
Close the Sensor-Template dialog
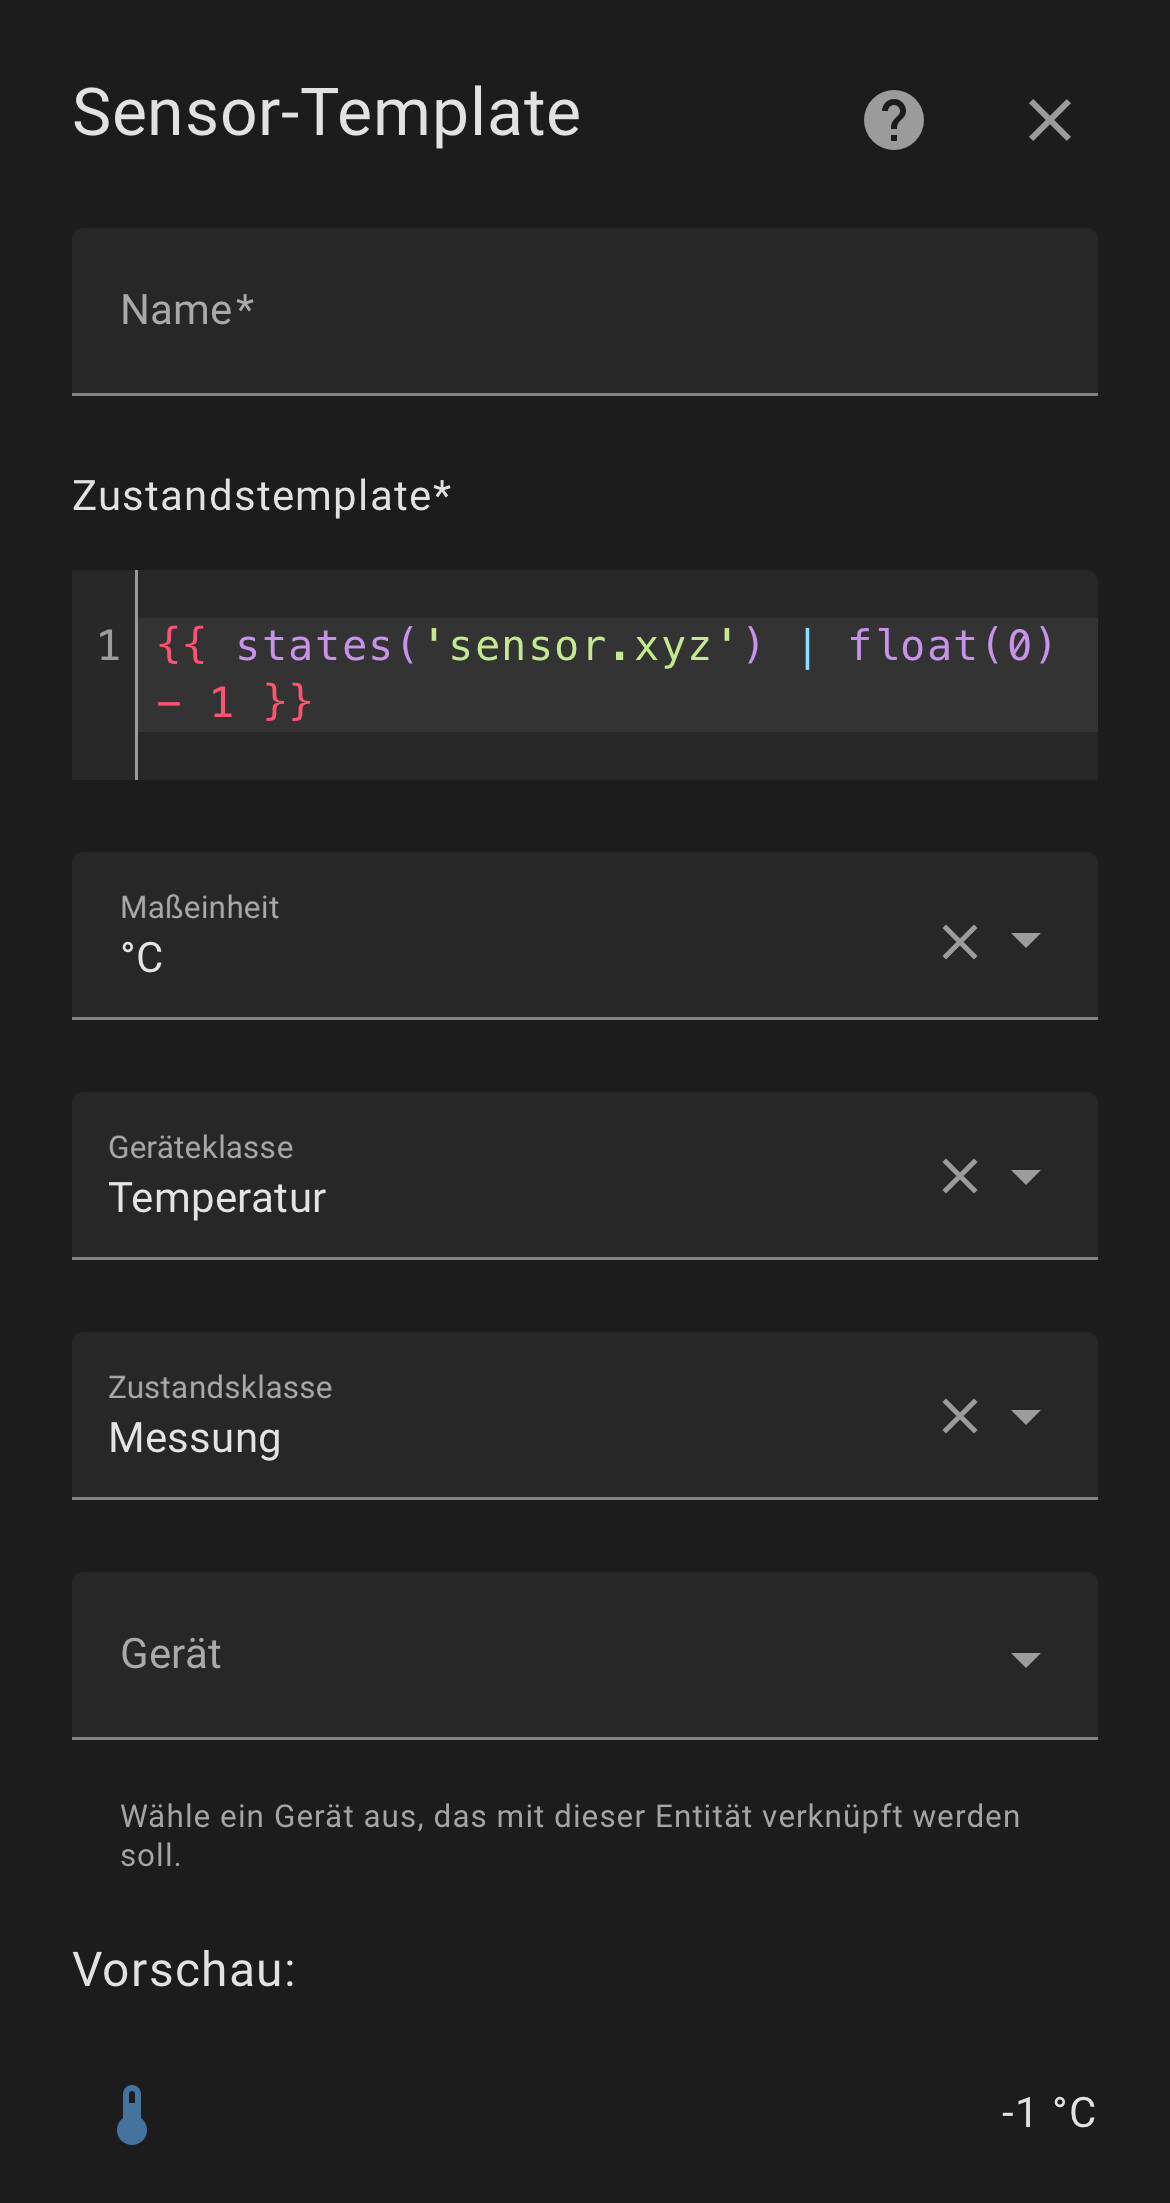(x=1049, y=120)
